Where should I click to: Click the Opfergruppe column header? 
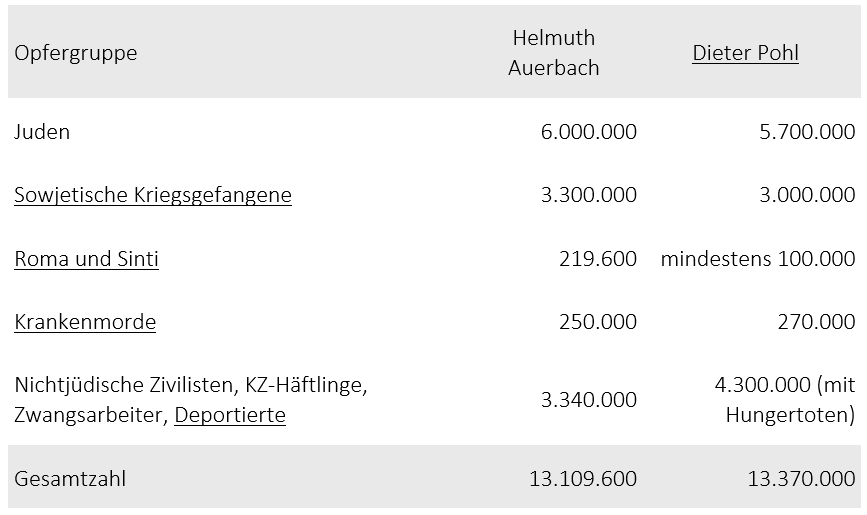click(x=76, y=53)
